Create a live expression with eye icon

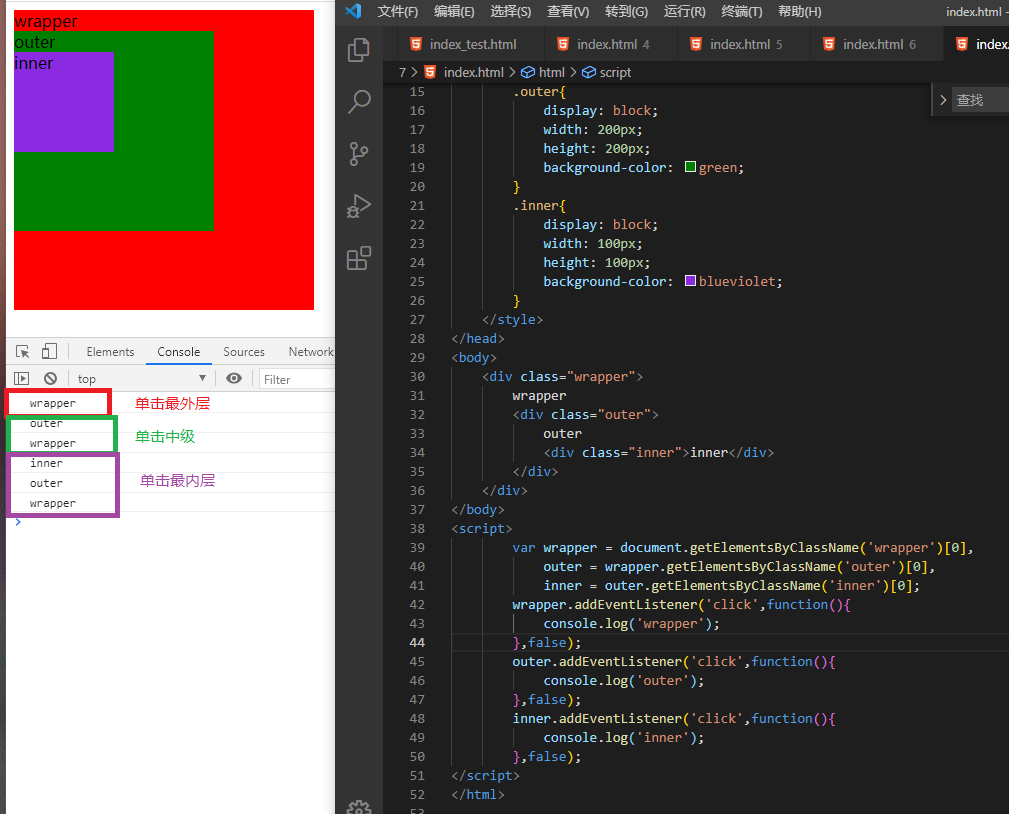234,378
